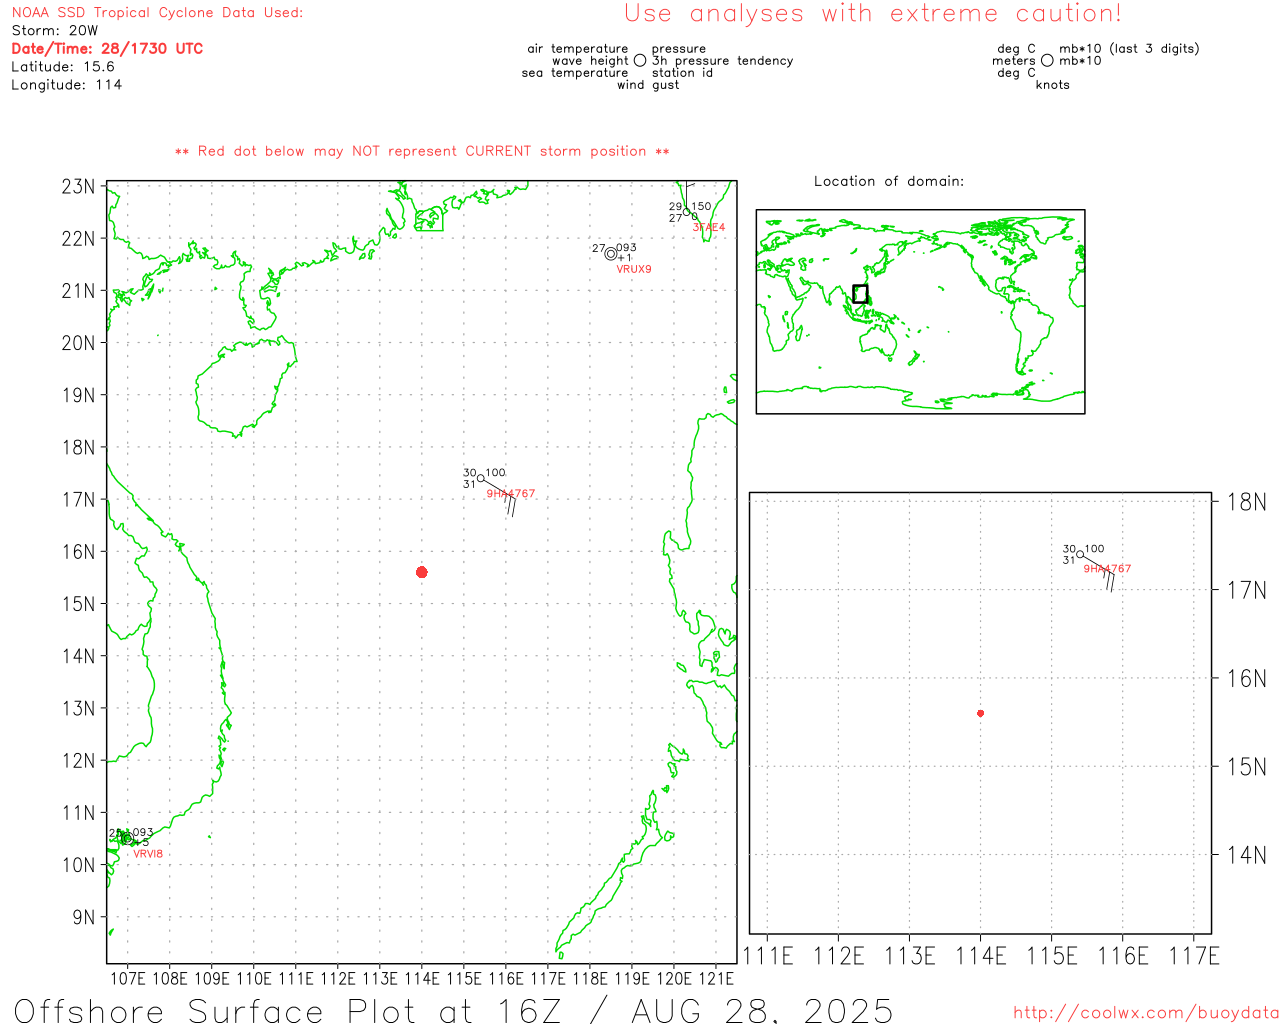
Task: Click the red storm position dot on main map
Action: coord(422,572)
